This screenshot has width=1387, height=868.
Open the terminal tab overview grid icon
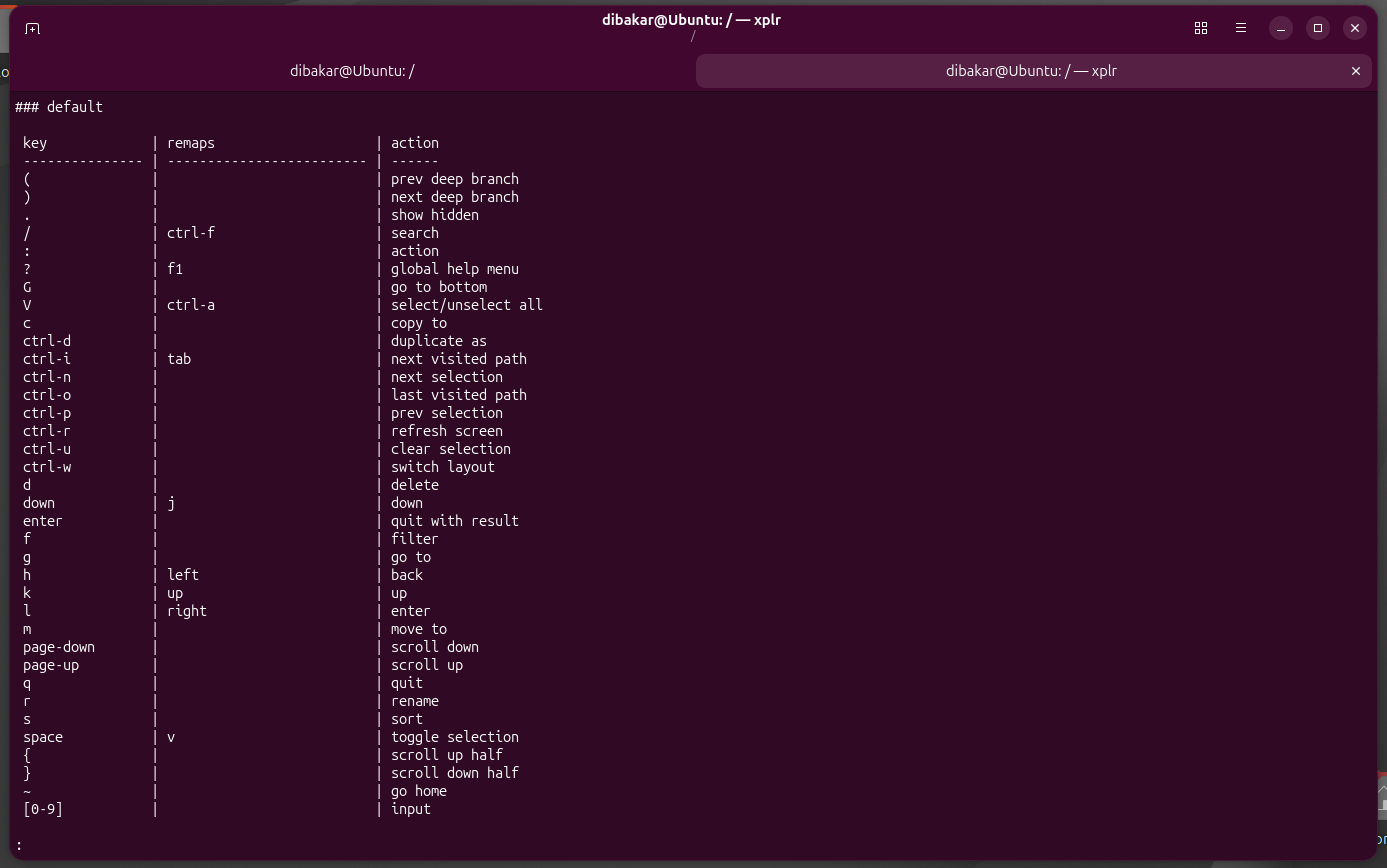(1201, 28)
